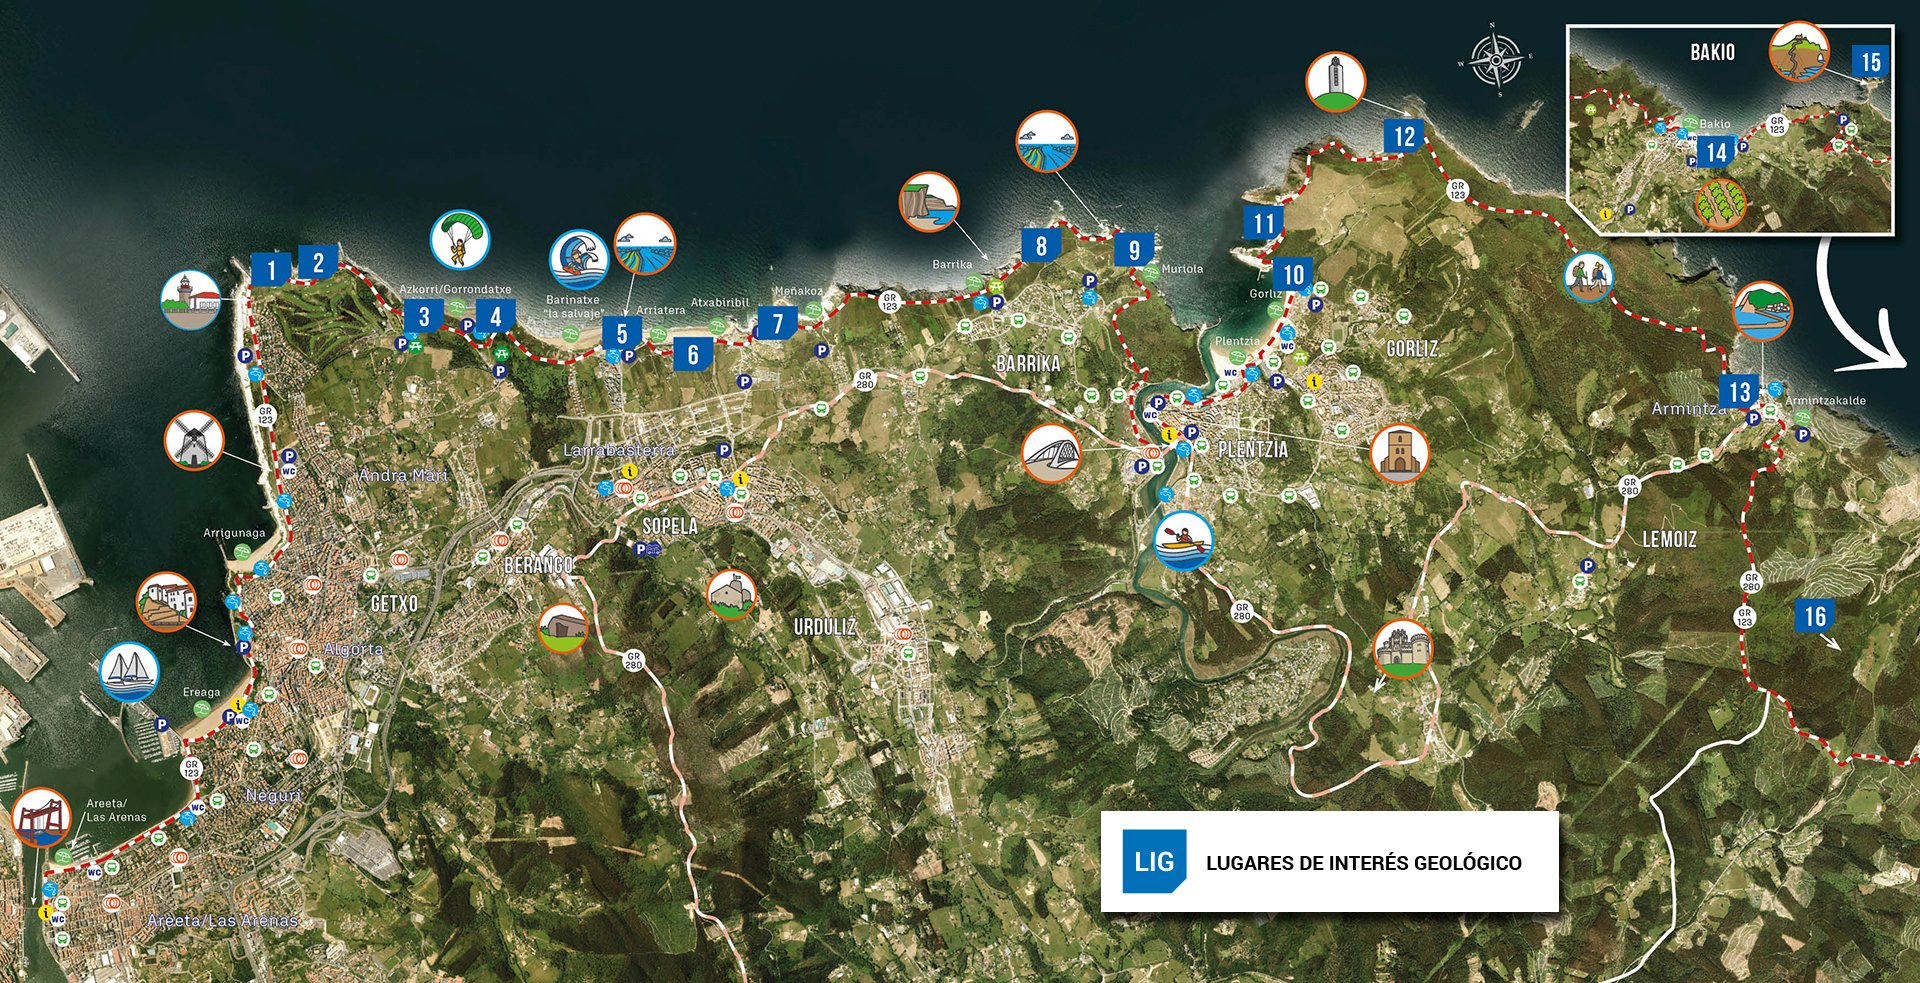The height and width of the screenshot is (983, 1920).
Task: Click the paraglider icon above Azkorri/Gorrondatxe
Action: click(x=459, y=240)
